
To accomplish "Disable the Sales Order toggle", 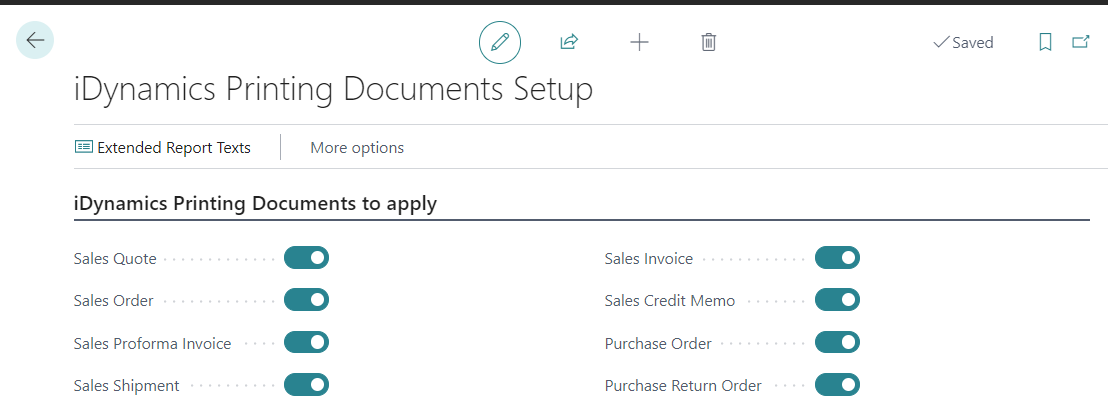I will (307, 300).
